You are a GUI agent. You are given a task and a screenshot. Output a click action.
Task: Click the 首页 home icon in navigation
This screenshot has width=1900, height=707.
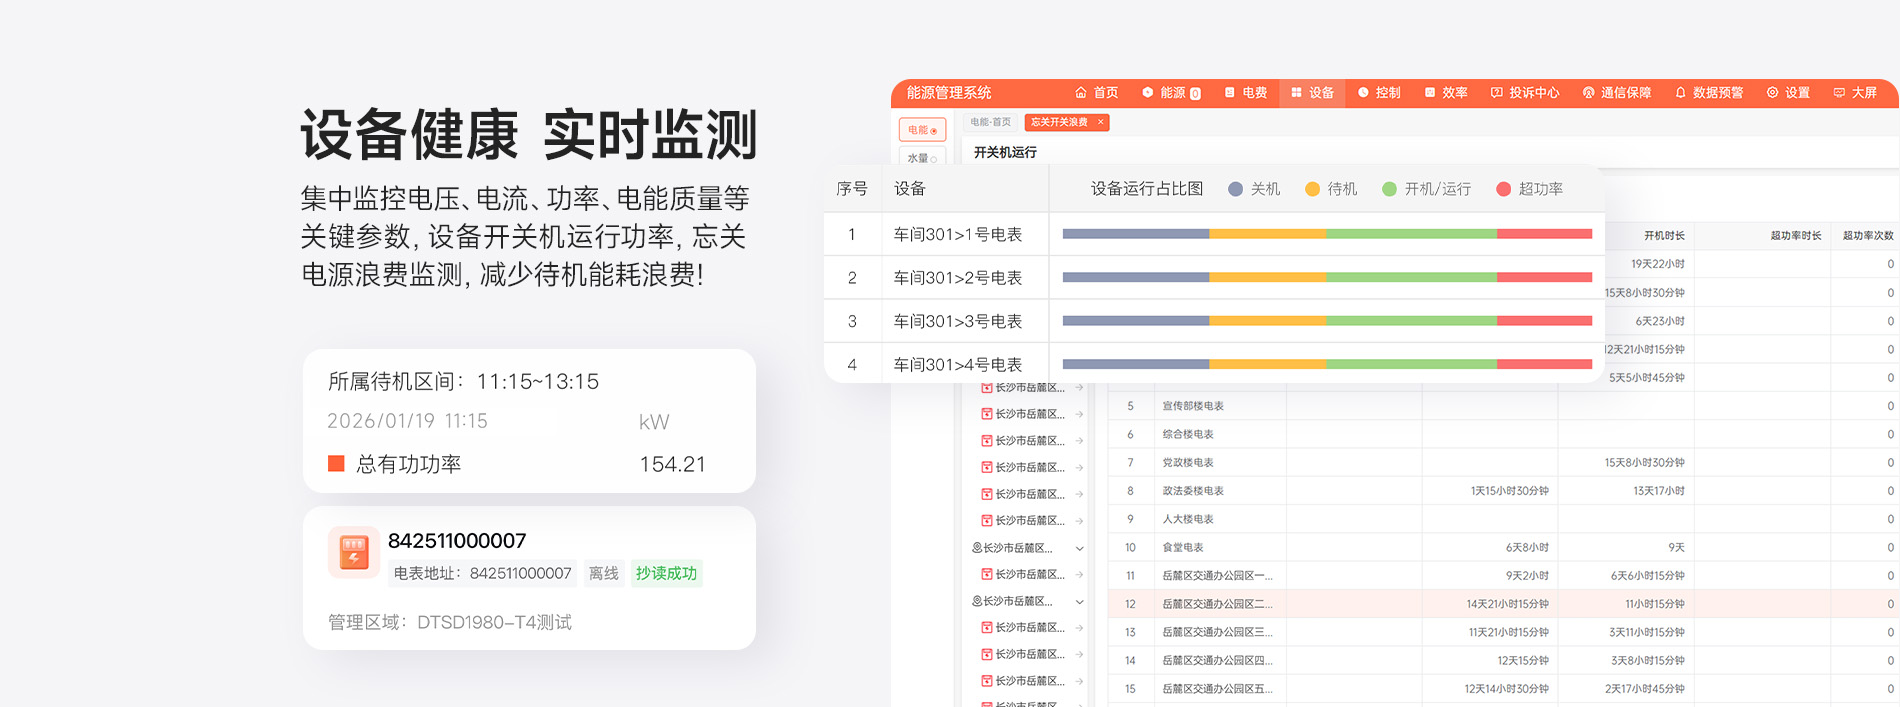pyautogui.click(x=1080, y=93)
